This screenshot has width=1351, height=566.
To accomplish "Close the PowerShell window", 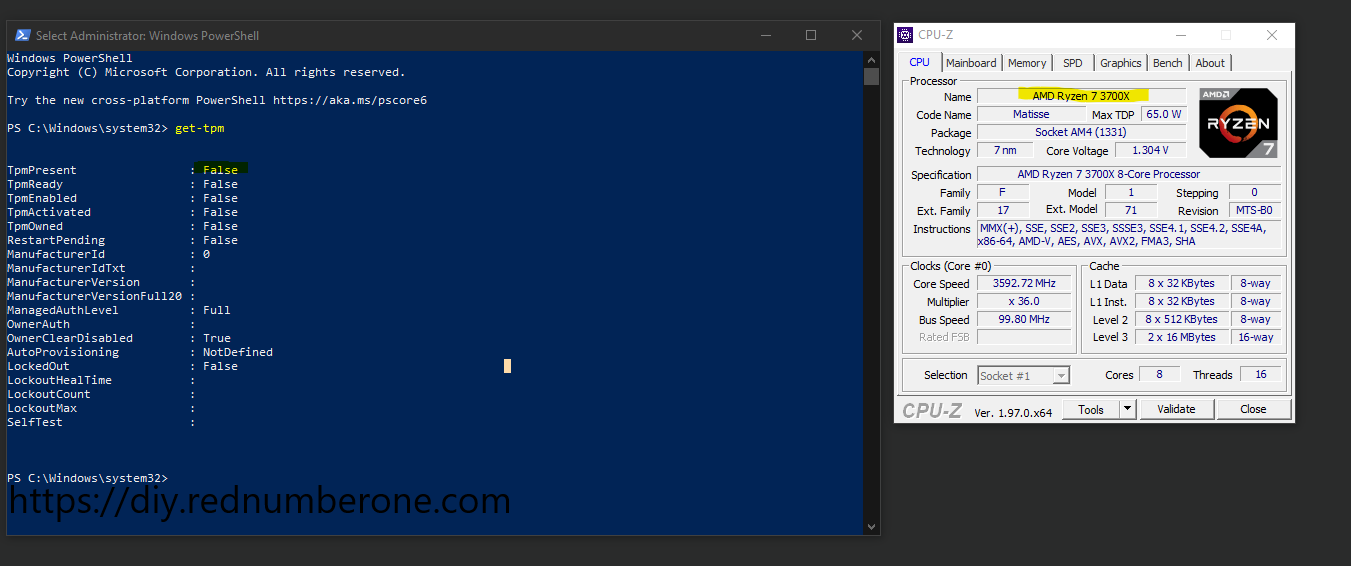I will (857, 35).
